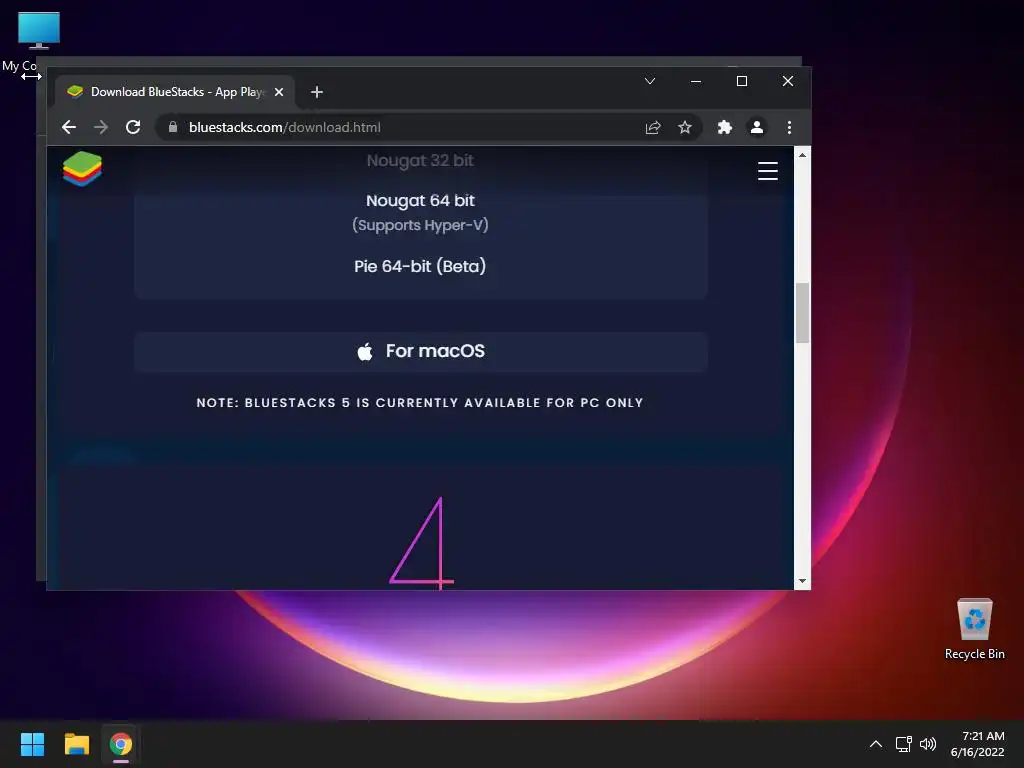The height and width of the screenshot is (768, 1024).
Task: Close the Chrome window
Action: (x=788, y=81)
